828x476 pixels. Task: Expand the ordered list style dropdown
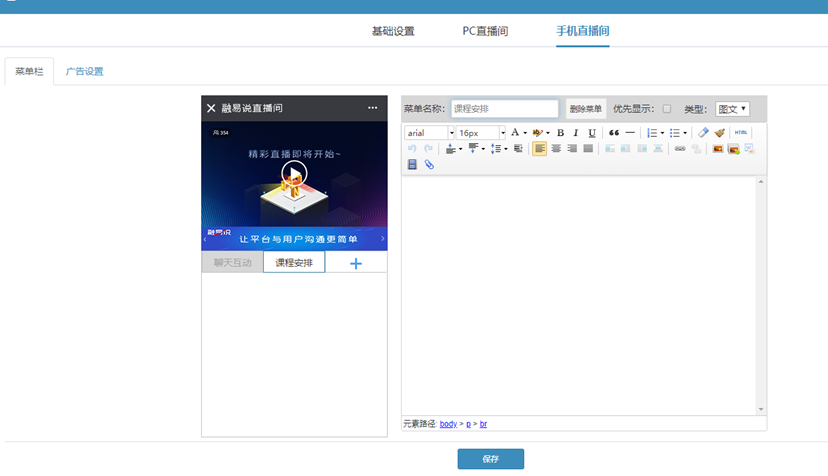(662, 133)
